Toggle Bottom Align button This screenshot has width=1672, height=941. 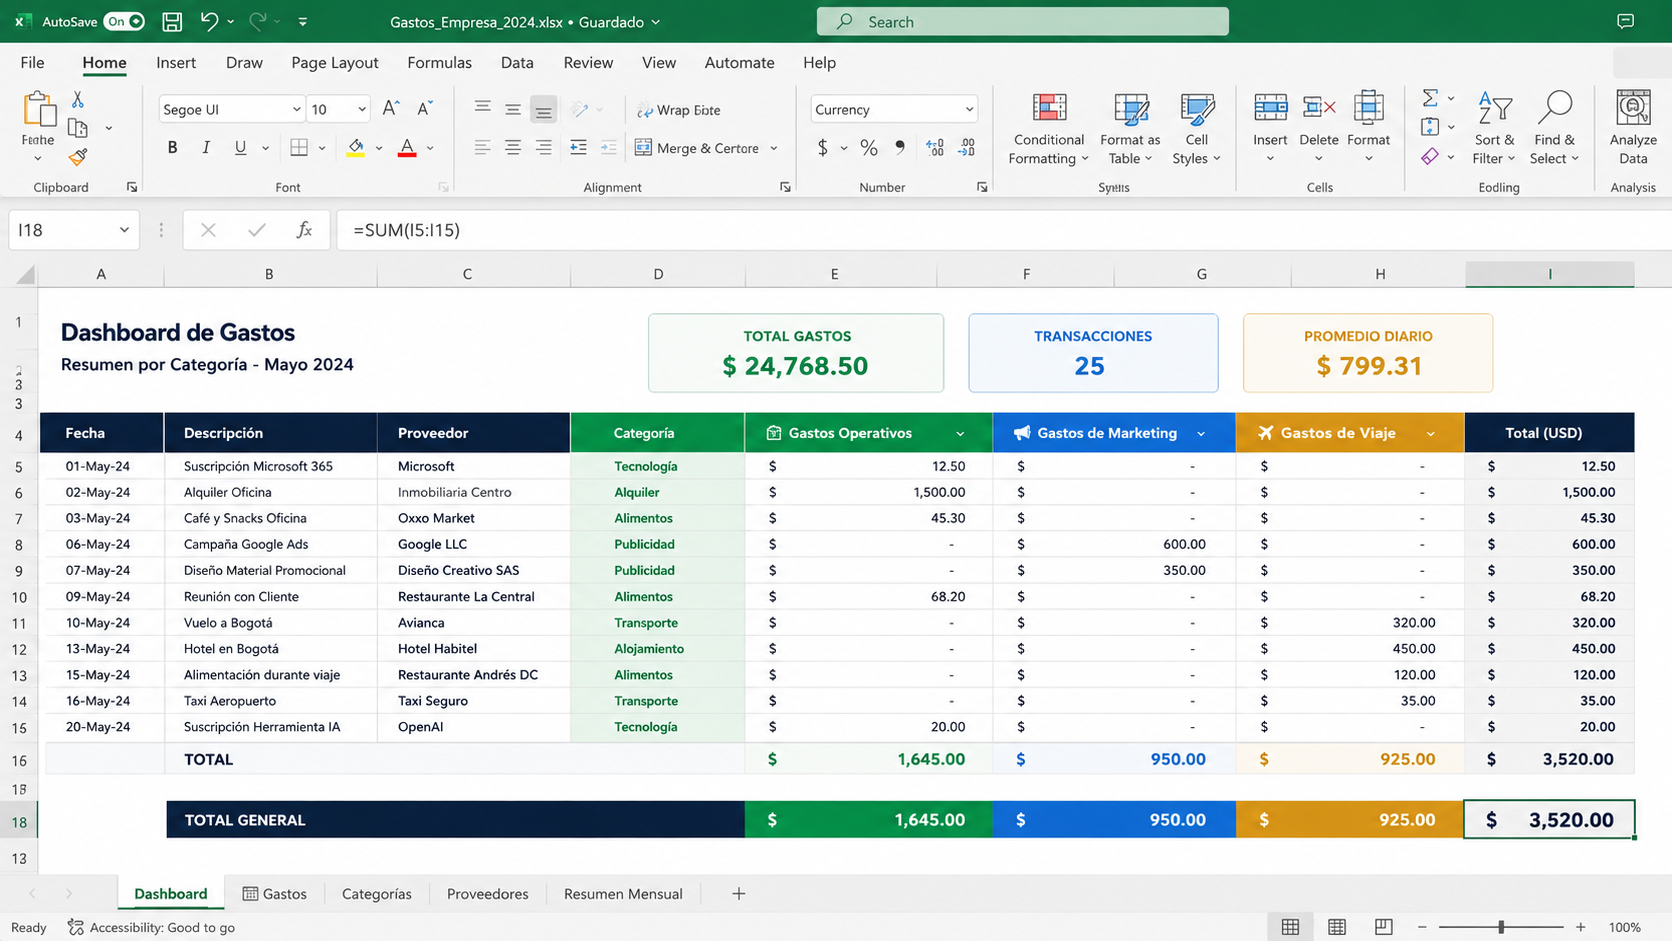(x=543, y=109)
